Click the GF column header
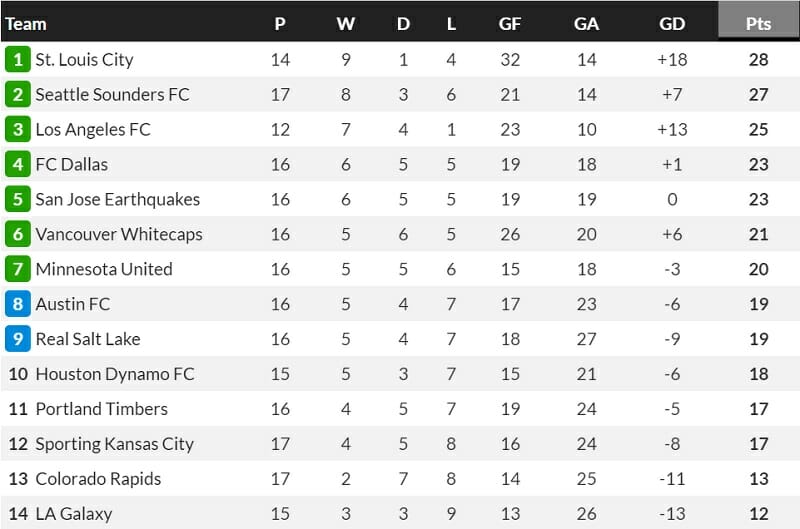Screen dimensions: 800x529 510,23
